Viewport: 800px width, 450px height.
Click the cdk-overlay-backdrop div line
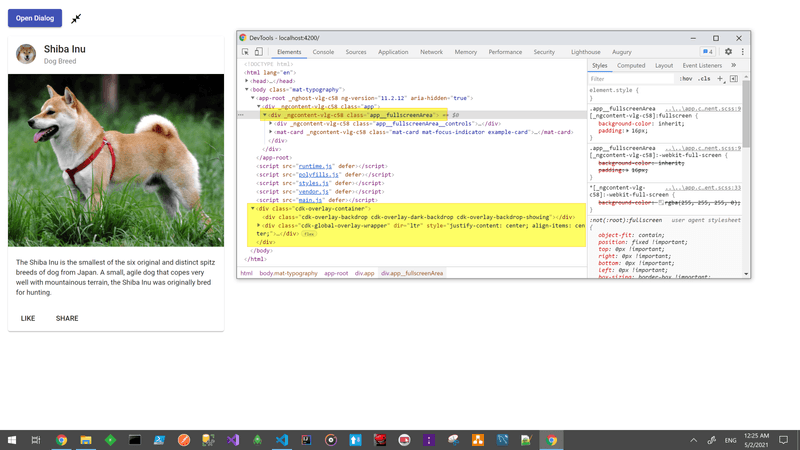click(x=418, y=217)
